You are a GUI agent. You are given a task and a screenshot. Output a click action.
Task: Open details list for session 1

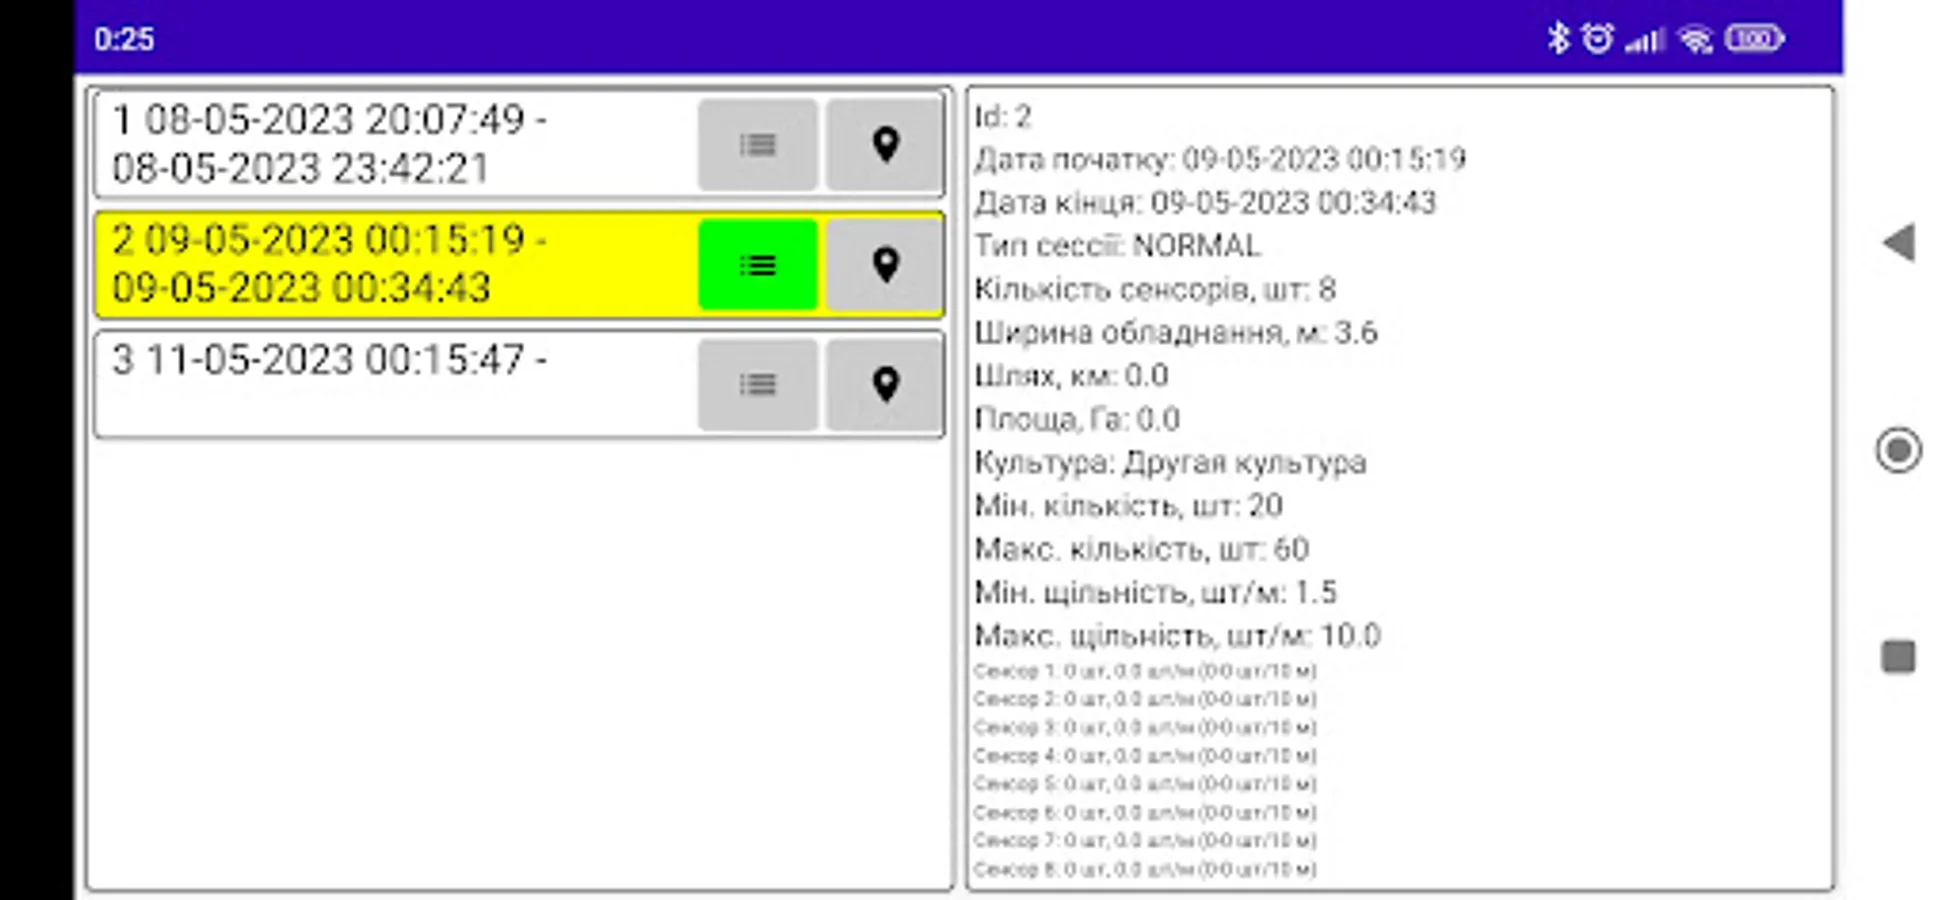point(758,145)
